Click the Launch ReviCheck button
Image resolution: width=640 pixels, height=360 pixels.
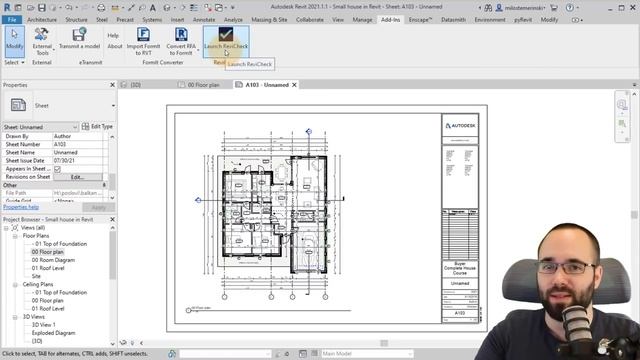pyautogui.click(x=226, y=41)
